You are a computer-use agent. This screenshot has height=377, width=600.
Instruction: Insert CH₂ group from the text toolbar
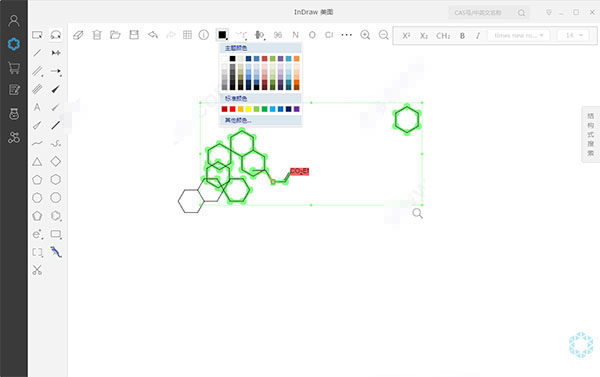[443, 36]
